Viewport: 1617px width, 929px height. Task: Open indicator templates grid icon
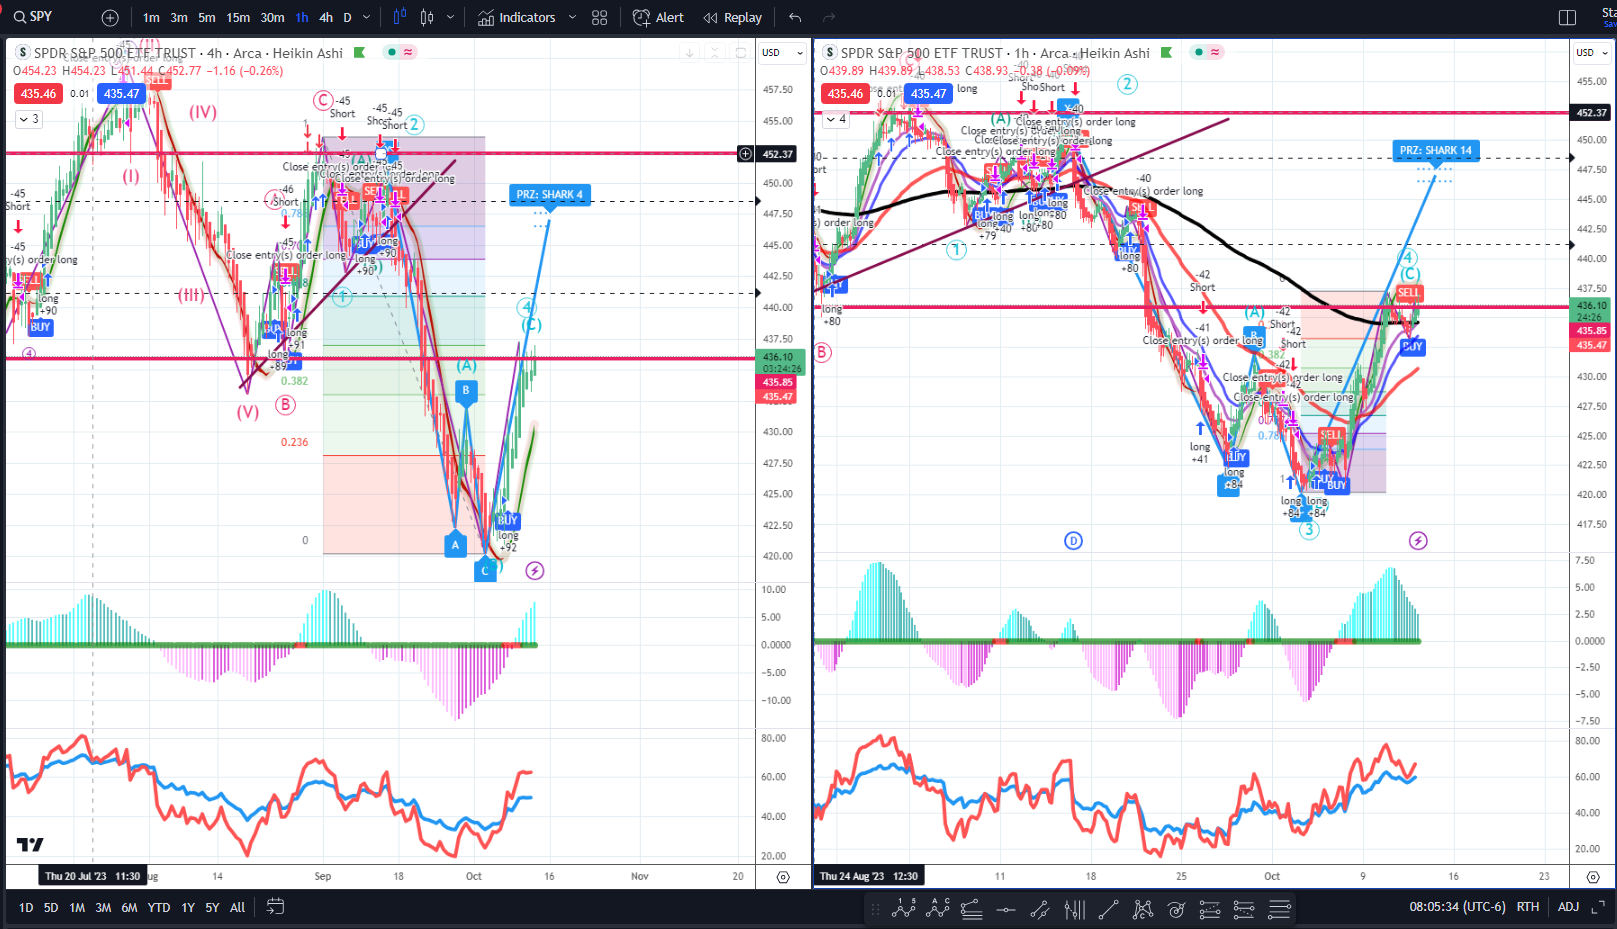(x=599, y=18)
